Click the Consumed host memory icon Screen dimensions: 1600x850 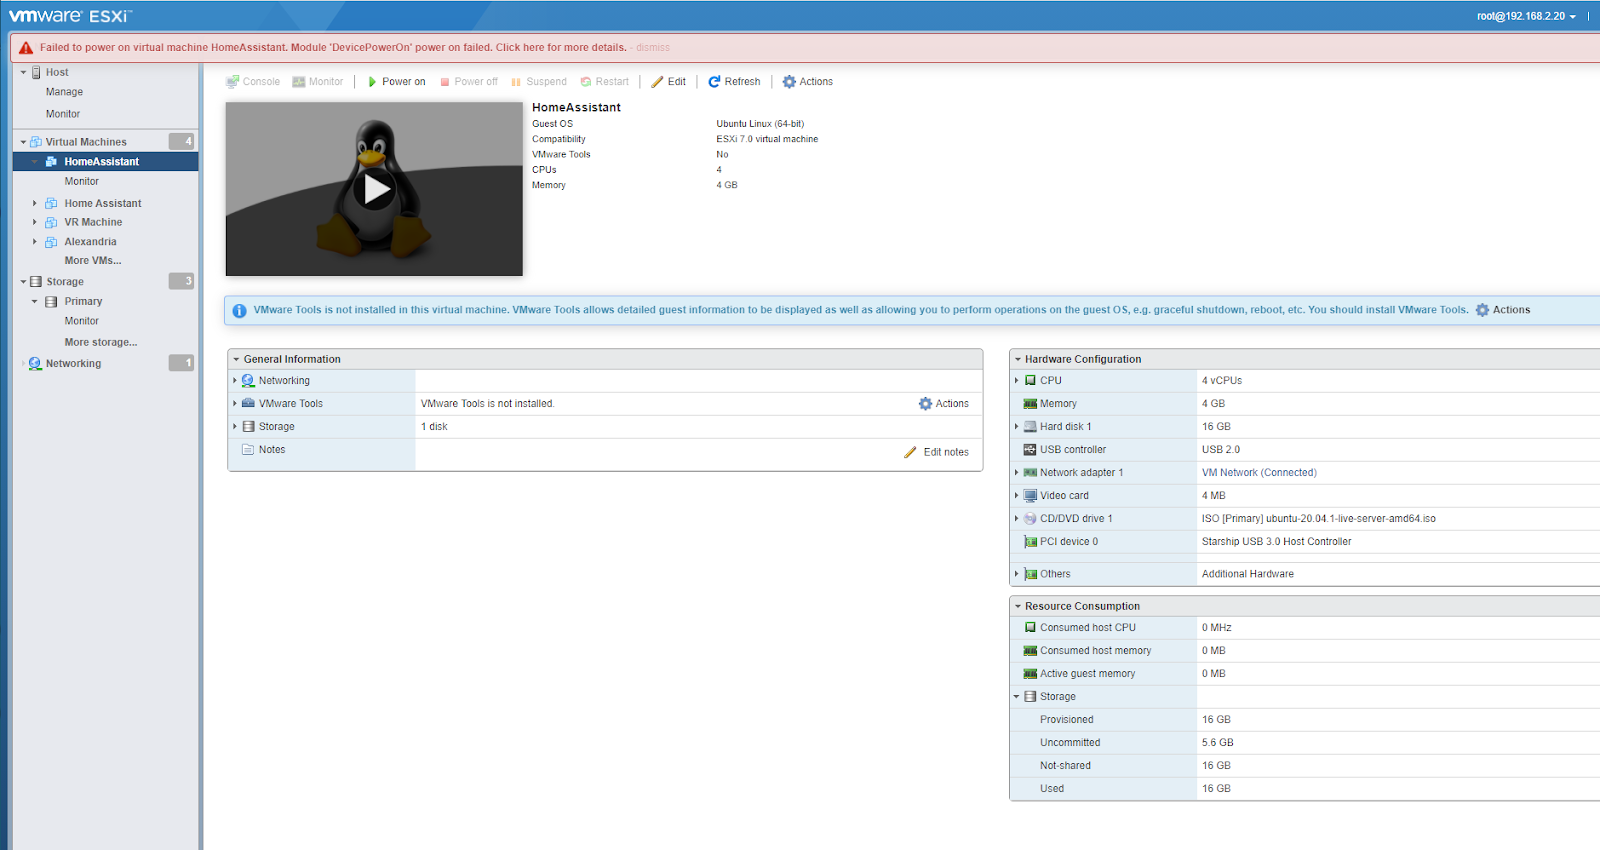click(1030, 651)
